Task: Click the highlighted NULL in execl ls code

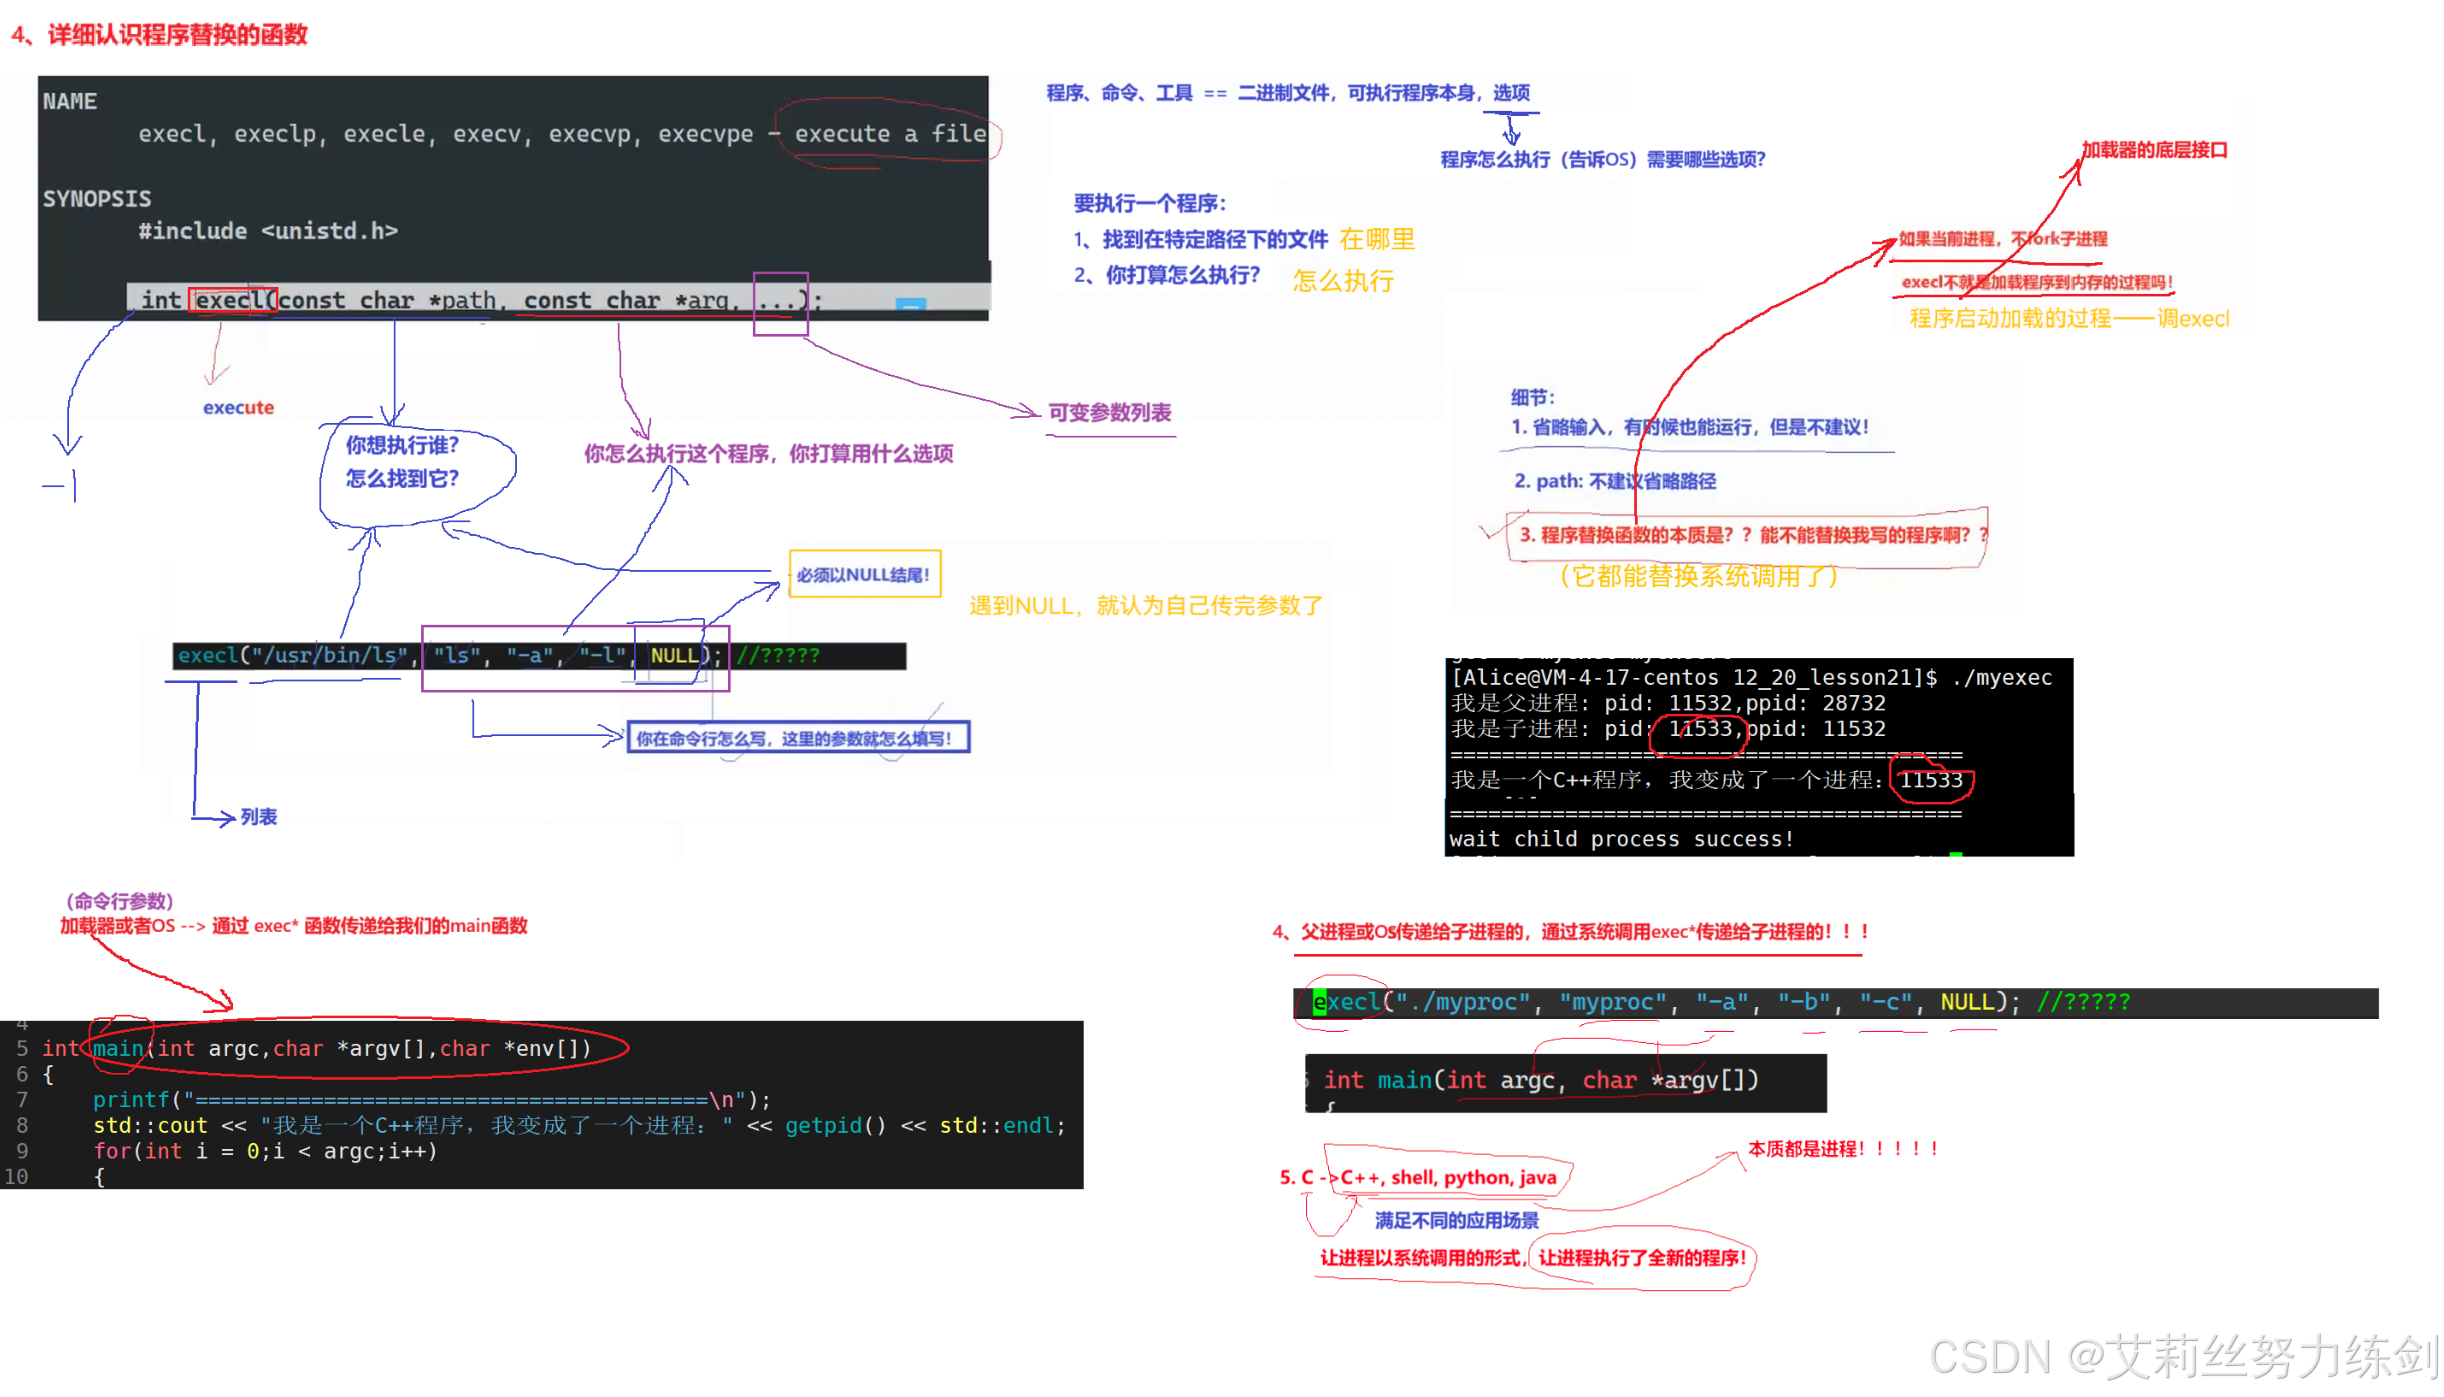Action: 674,656
